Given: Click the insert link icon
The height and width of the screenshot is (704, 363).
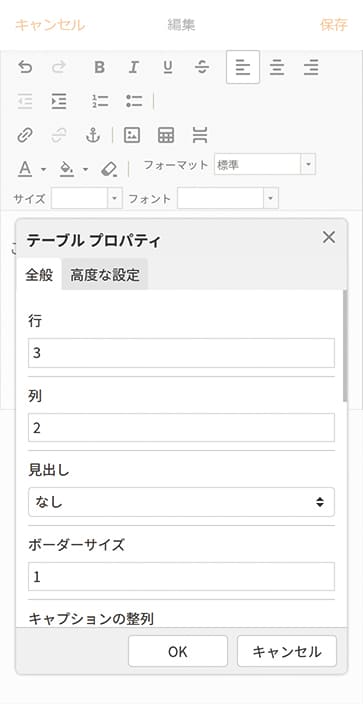Looking at the screenshot, I should tap(25, 135).
